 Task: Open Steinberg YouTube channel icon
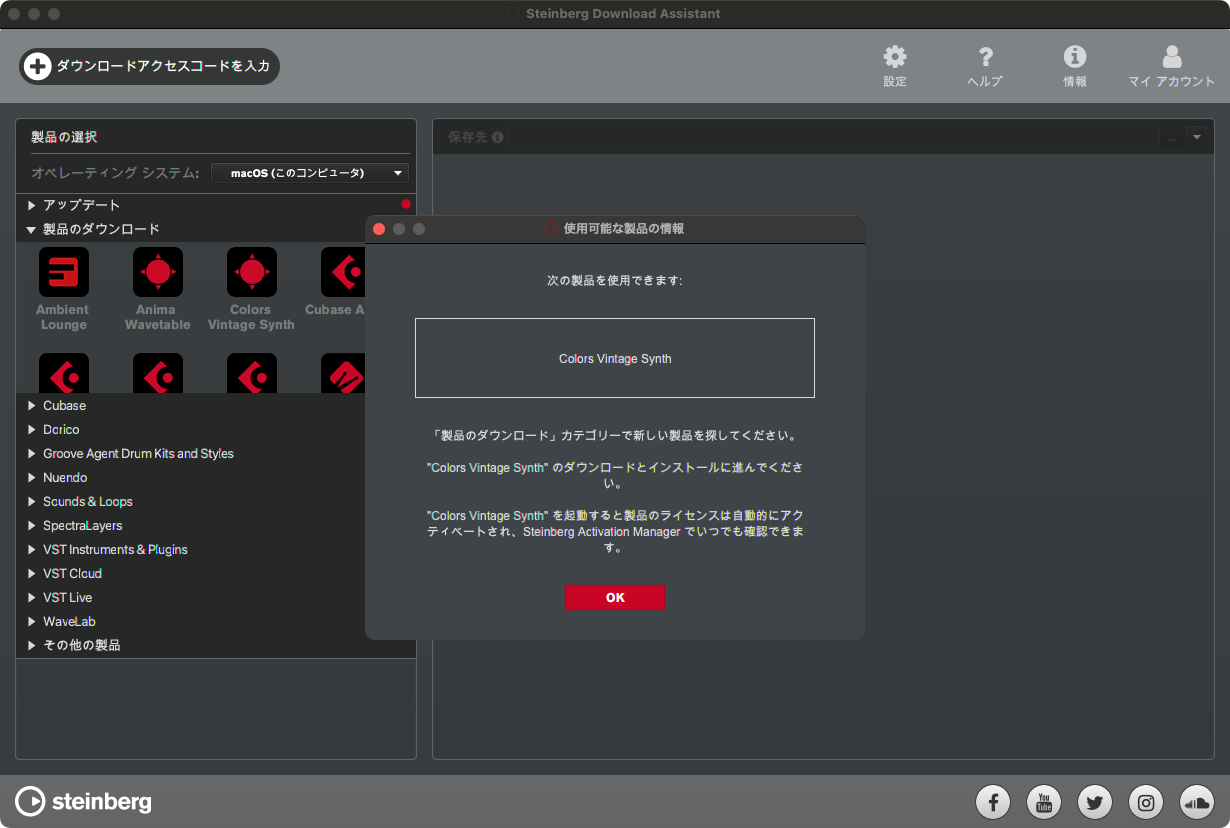tap(1044, 802)
